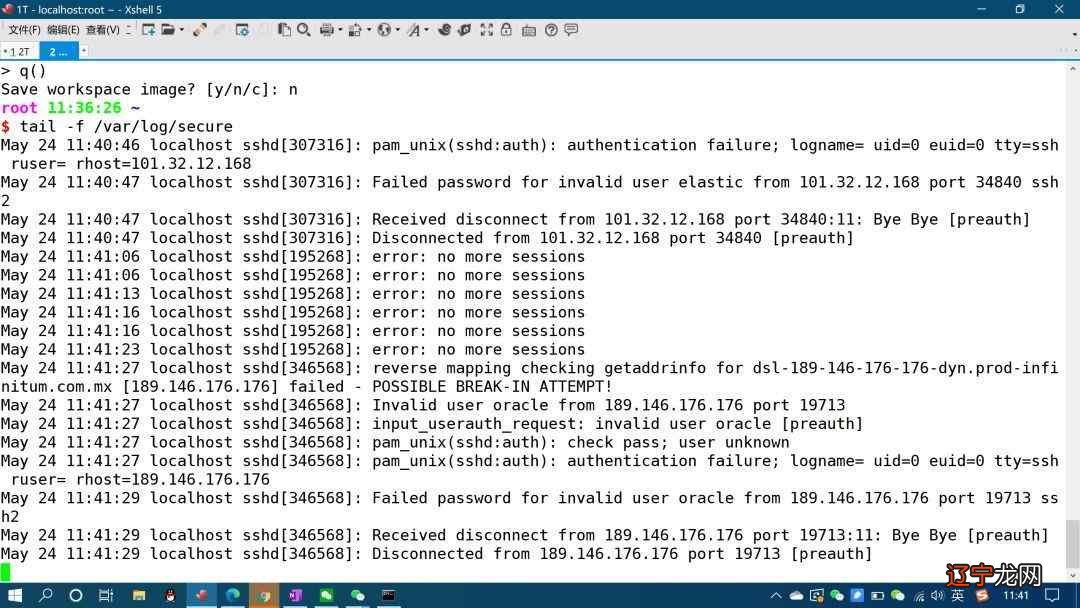This screenshot has width=1080, height=608.
Task: Click the New Session toolbar icon
Action: (148, 30)
